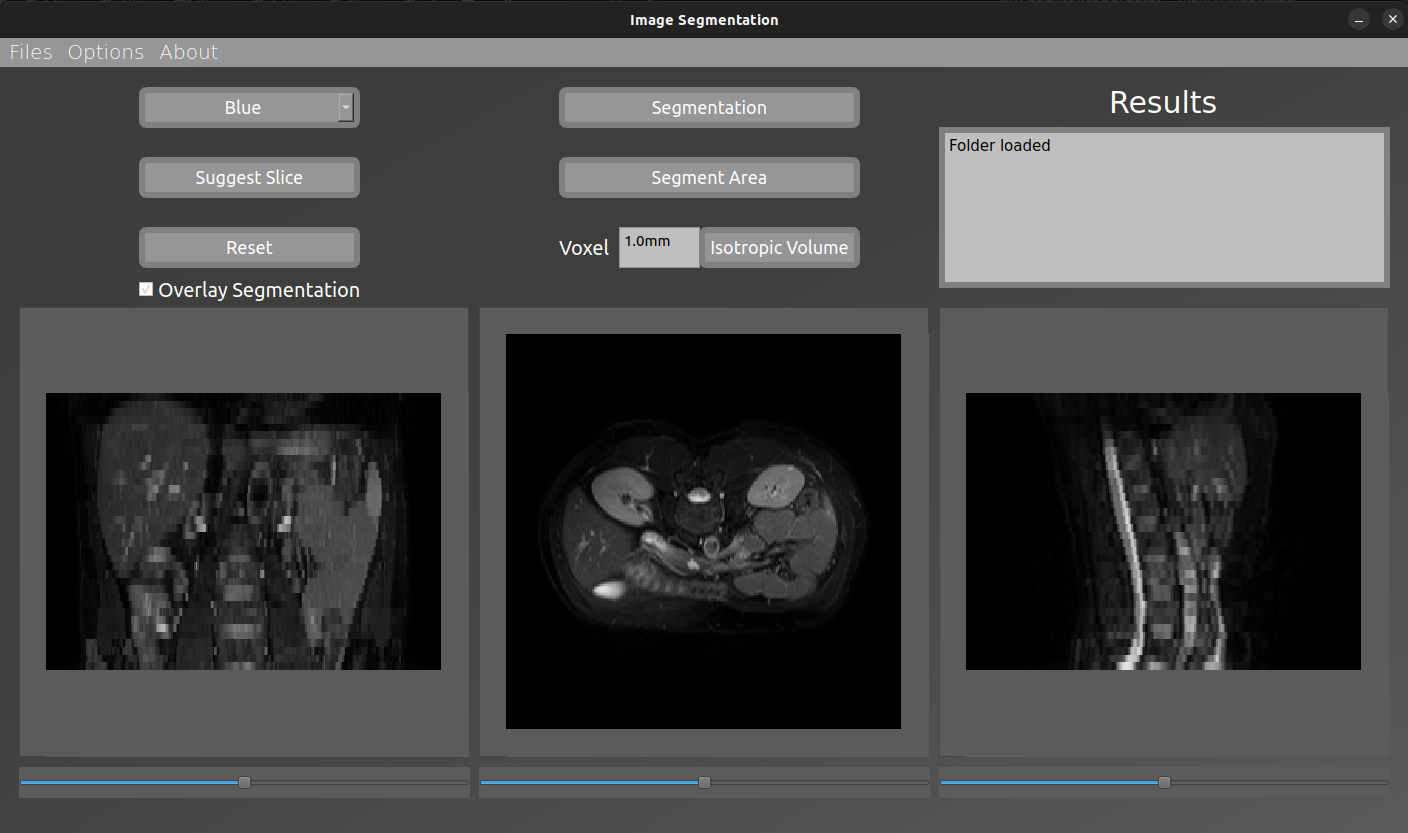Click the sagittal spine MRI image
The image size is (1408, 833).
1163,531
